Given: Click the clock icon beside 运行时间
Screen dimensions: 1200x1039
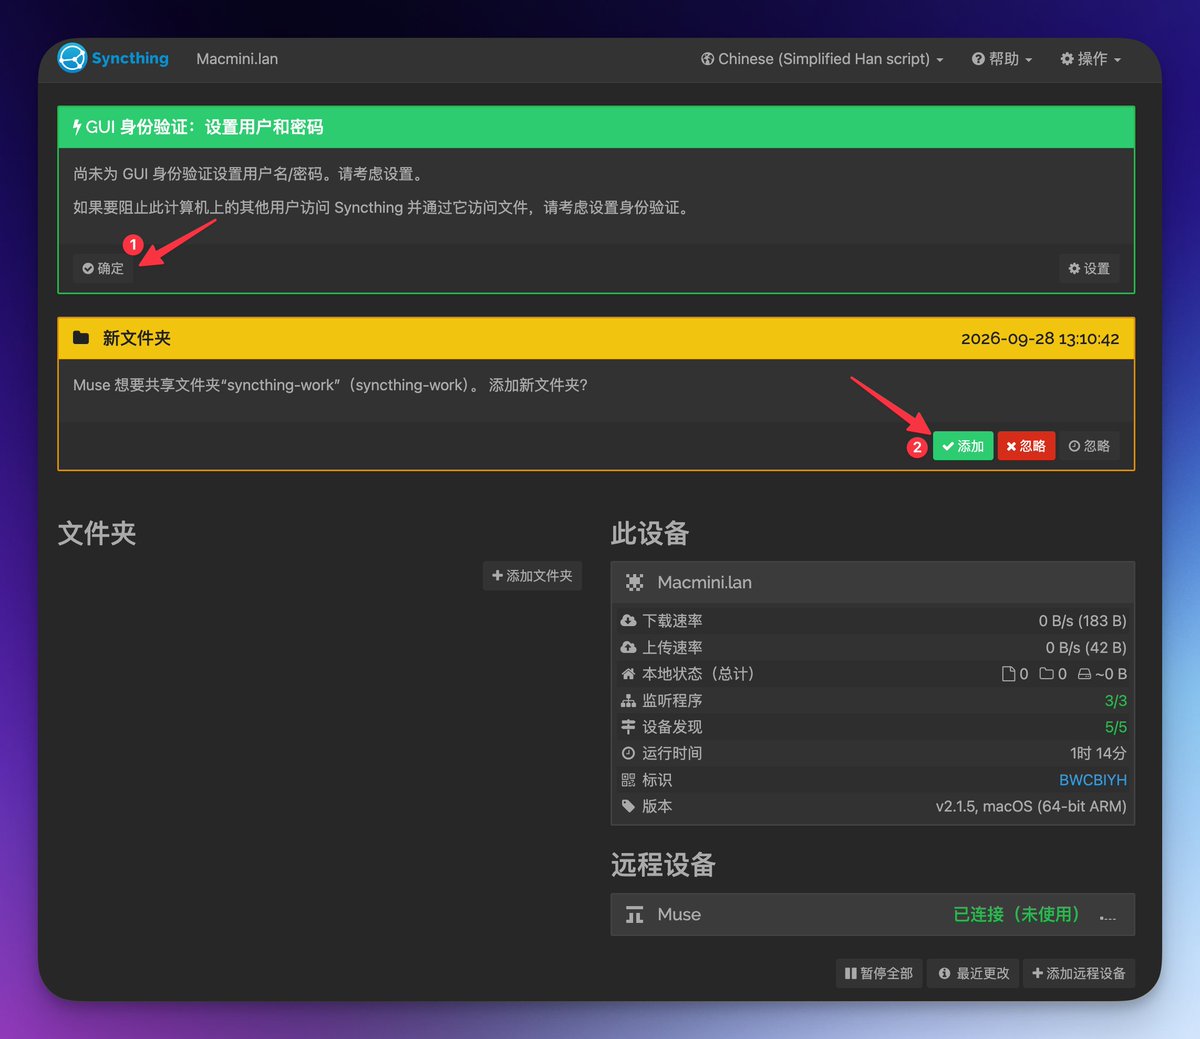Looking at the screenshot, I should pyautogui.click(x=628, y=753).
